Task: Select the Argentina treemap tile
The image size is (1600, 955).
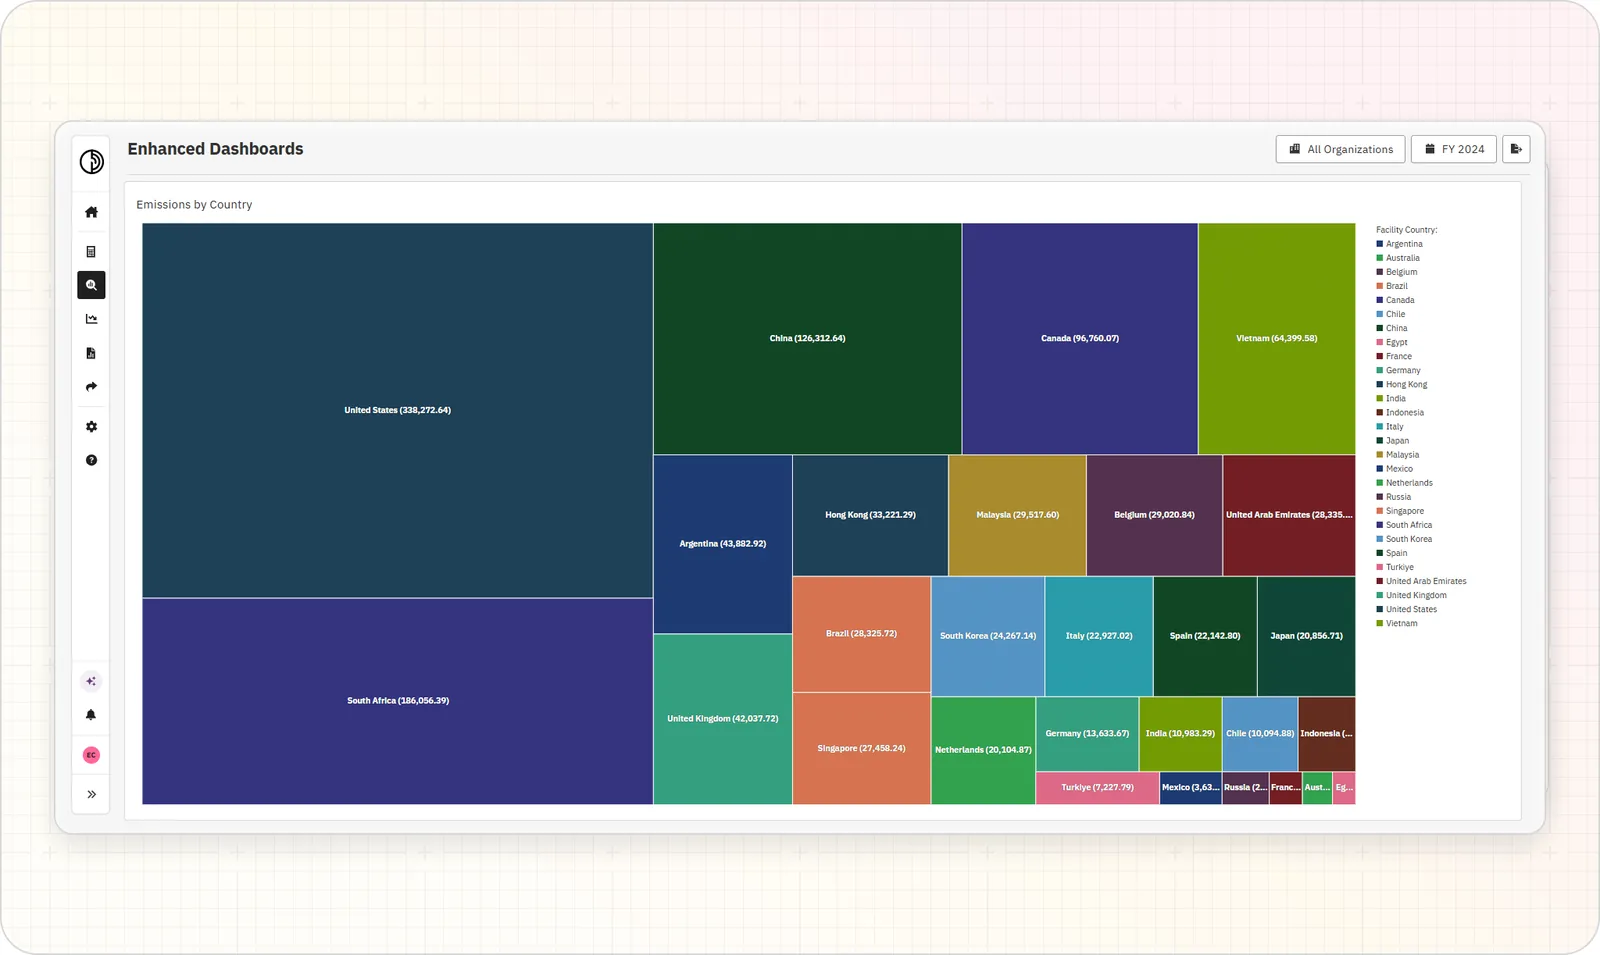Action: [723, 544]
